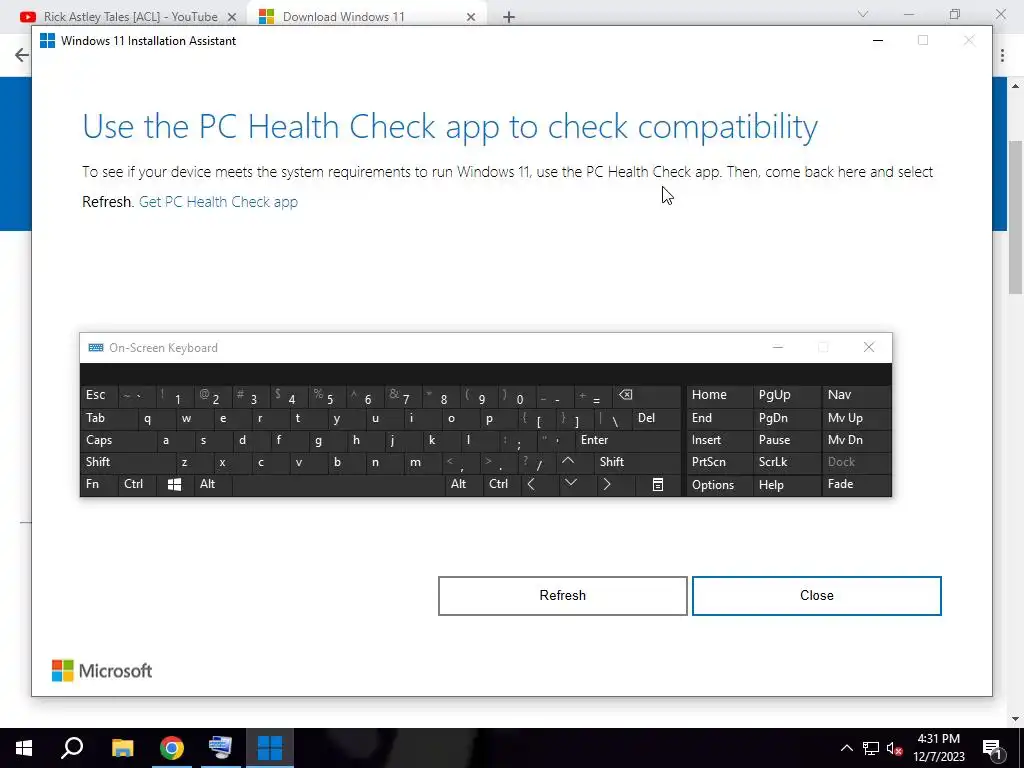Open taskbar Search
Image resolution: width=1024 pixels, height=768 pixels.
(72, 748)
